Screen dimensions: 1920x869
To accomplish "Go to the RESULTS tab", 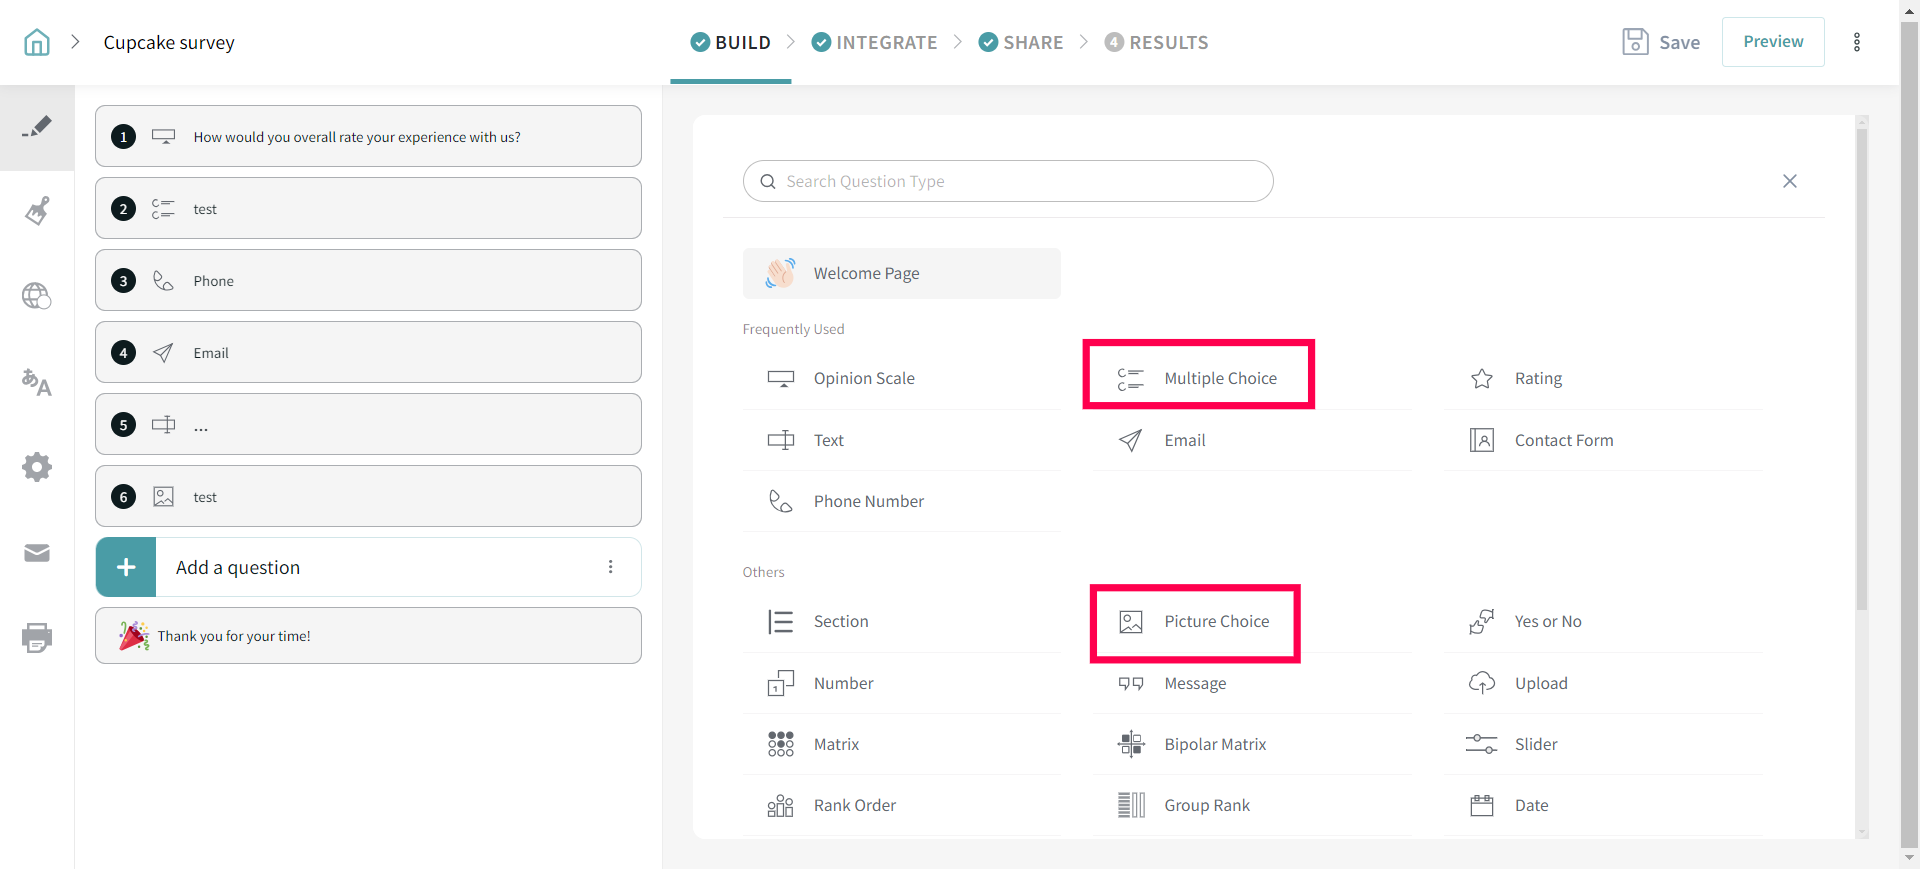I will 1157,42.
